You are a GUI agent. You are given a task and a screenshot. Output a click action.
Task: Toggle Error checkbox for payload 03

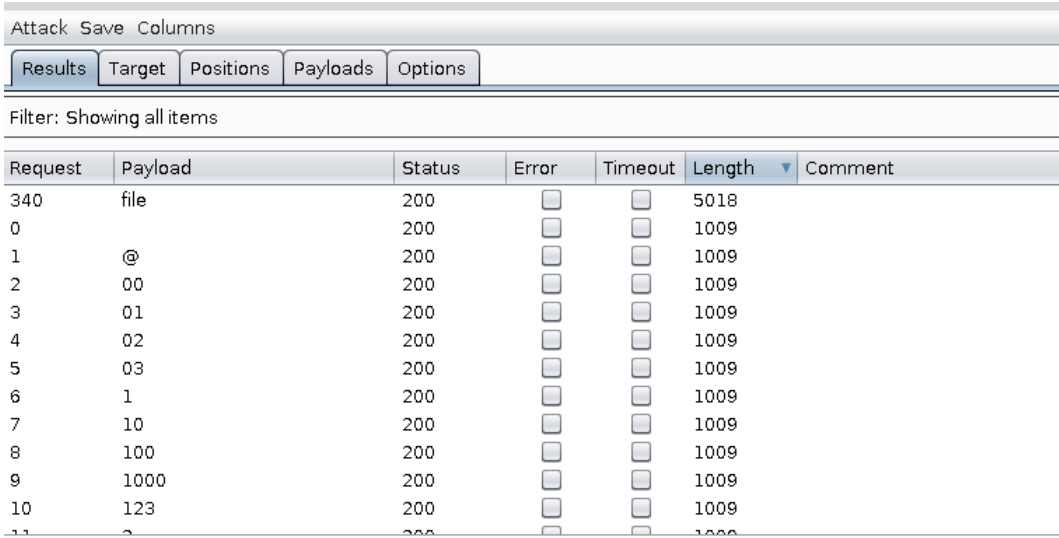(x=551, y=368)
